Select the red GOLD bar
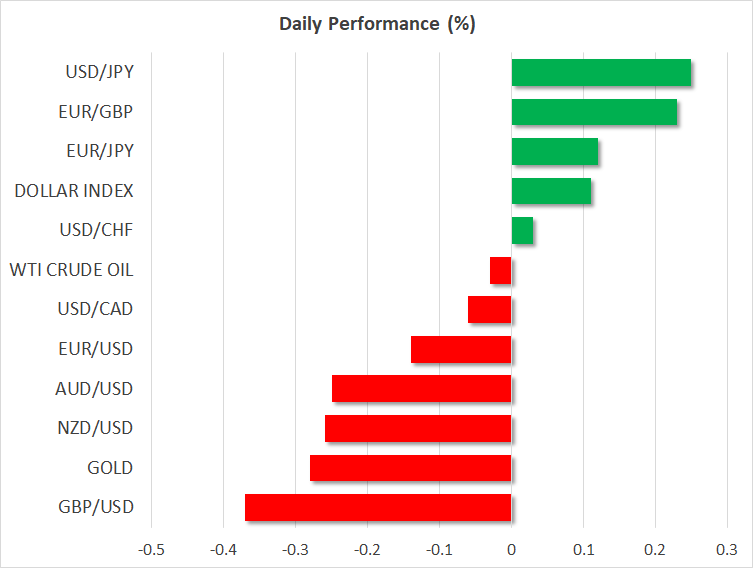Viewport: 753px width, 568px height. pos(410,468)
